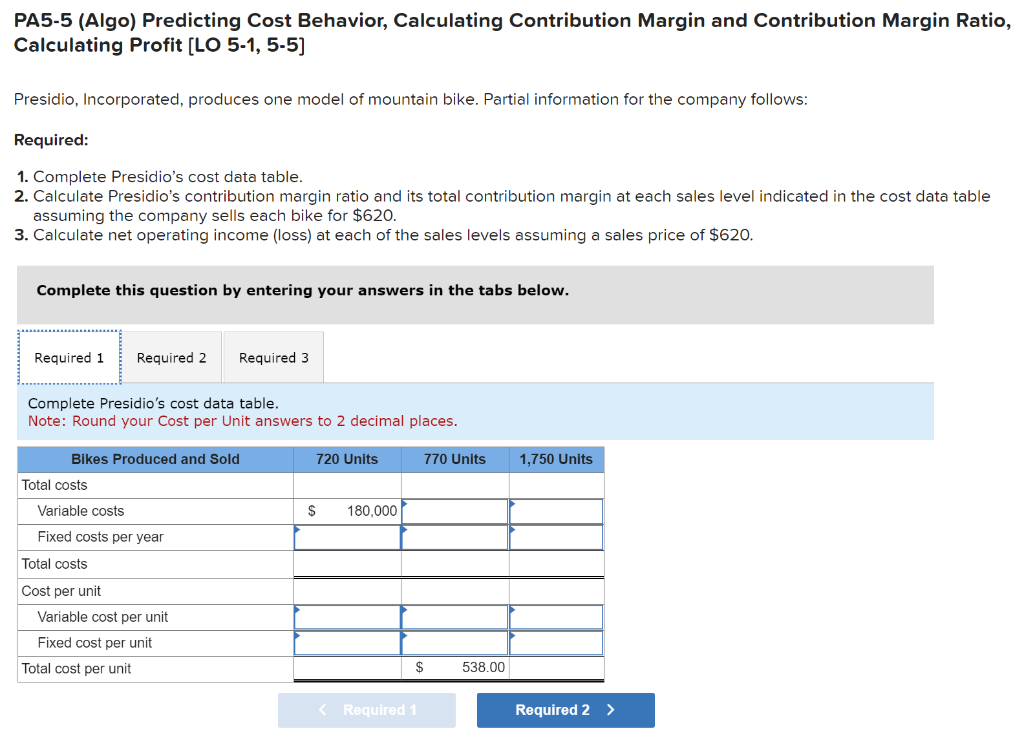Click the Fixed costs per year cell under 770 Units
The height and width of the screenshot is (740, 1024).
(x=453, y=537)
